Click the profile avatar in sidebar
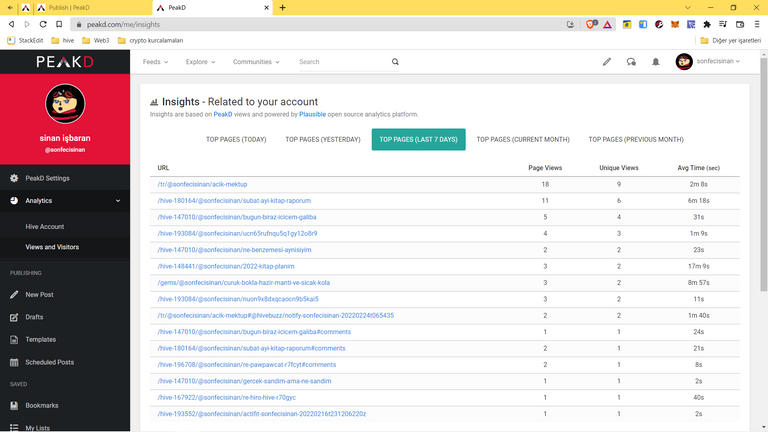 click(65, 103)
